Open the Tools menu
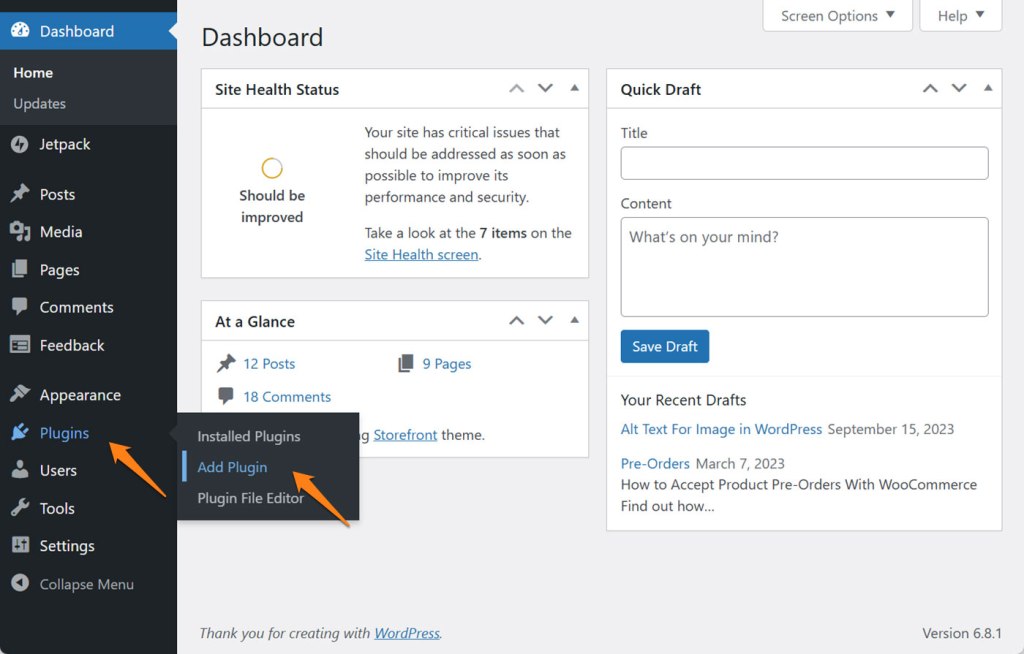This screenshot has height=654, width=1024. [57, 508]
